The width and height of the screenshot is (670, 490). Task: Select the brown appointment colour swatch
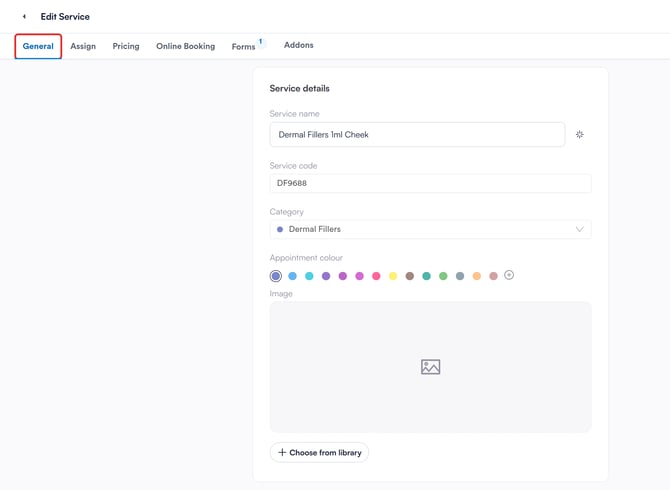[x=410, y=276]
